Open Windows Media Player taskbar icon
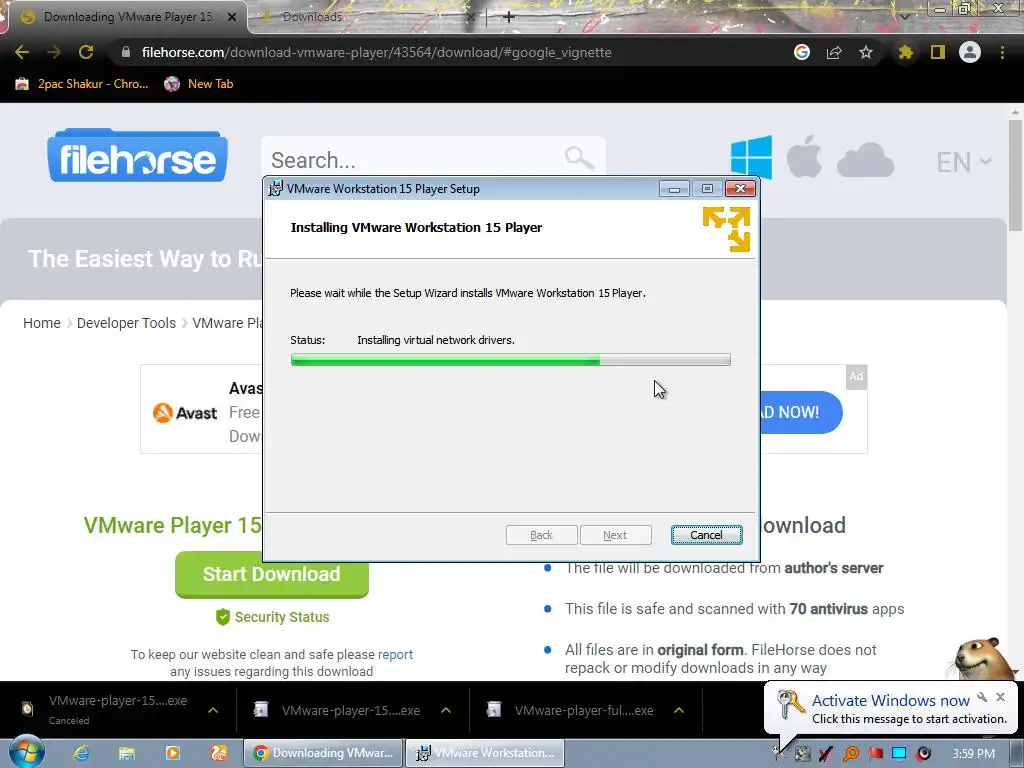 pos(172,753)
